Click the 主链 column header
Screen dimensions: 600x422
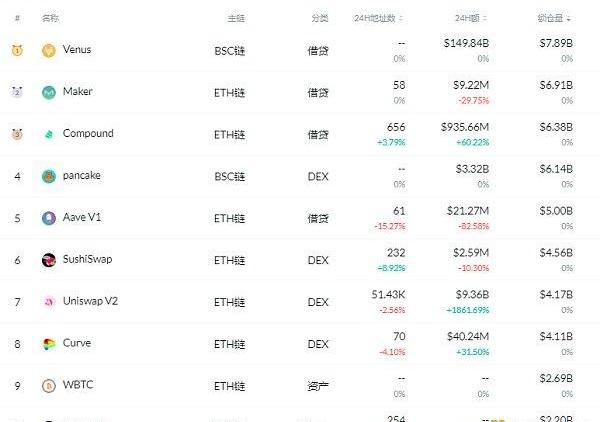point(236,18)
